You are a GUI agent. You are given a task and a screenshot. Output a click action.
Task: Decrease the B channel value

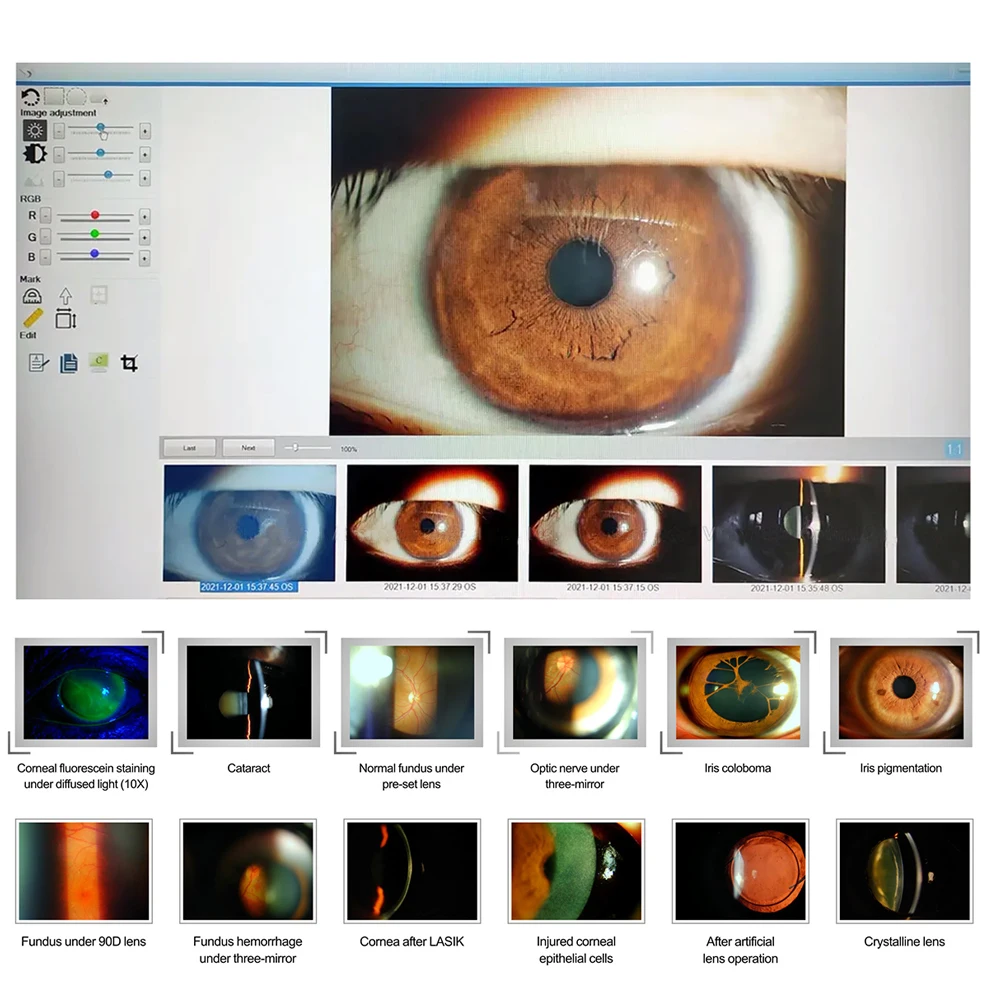(x=45, y=257)
